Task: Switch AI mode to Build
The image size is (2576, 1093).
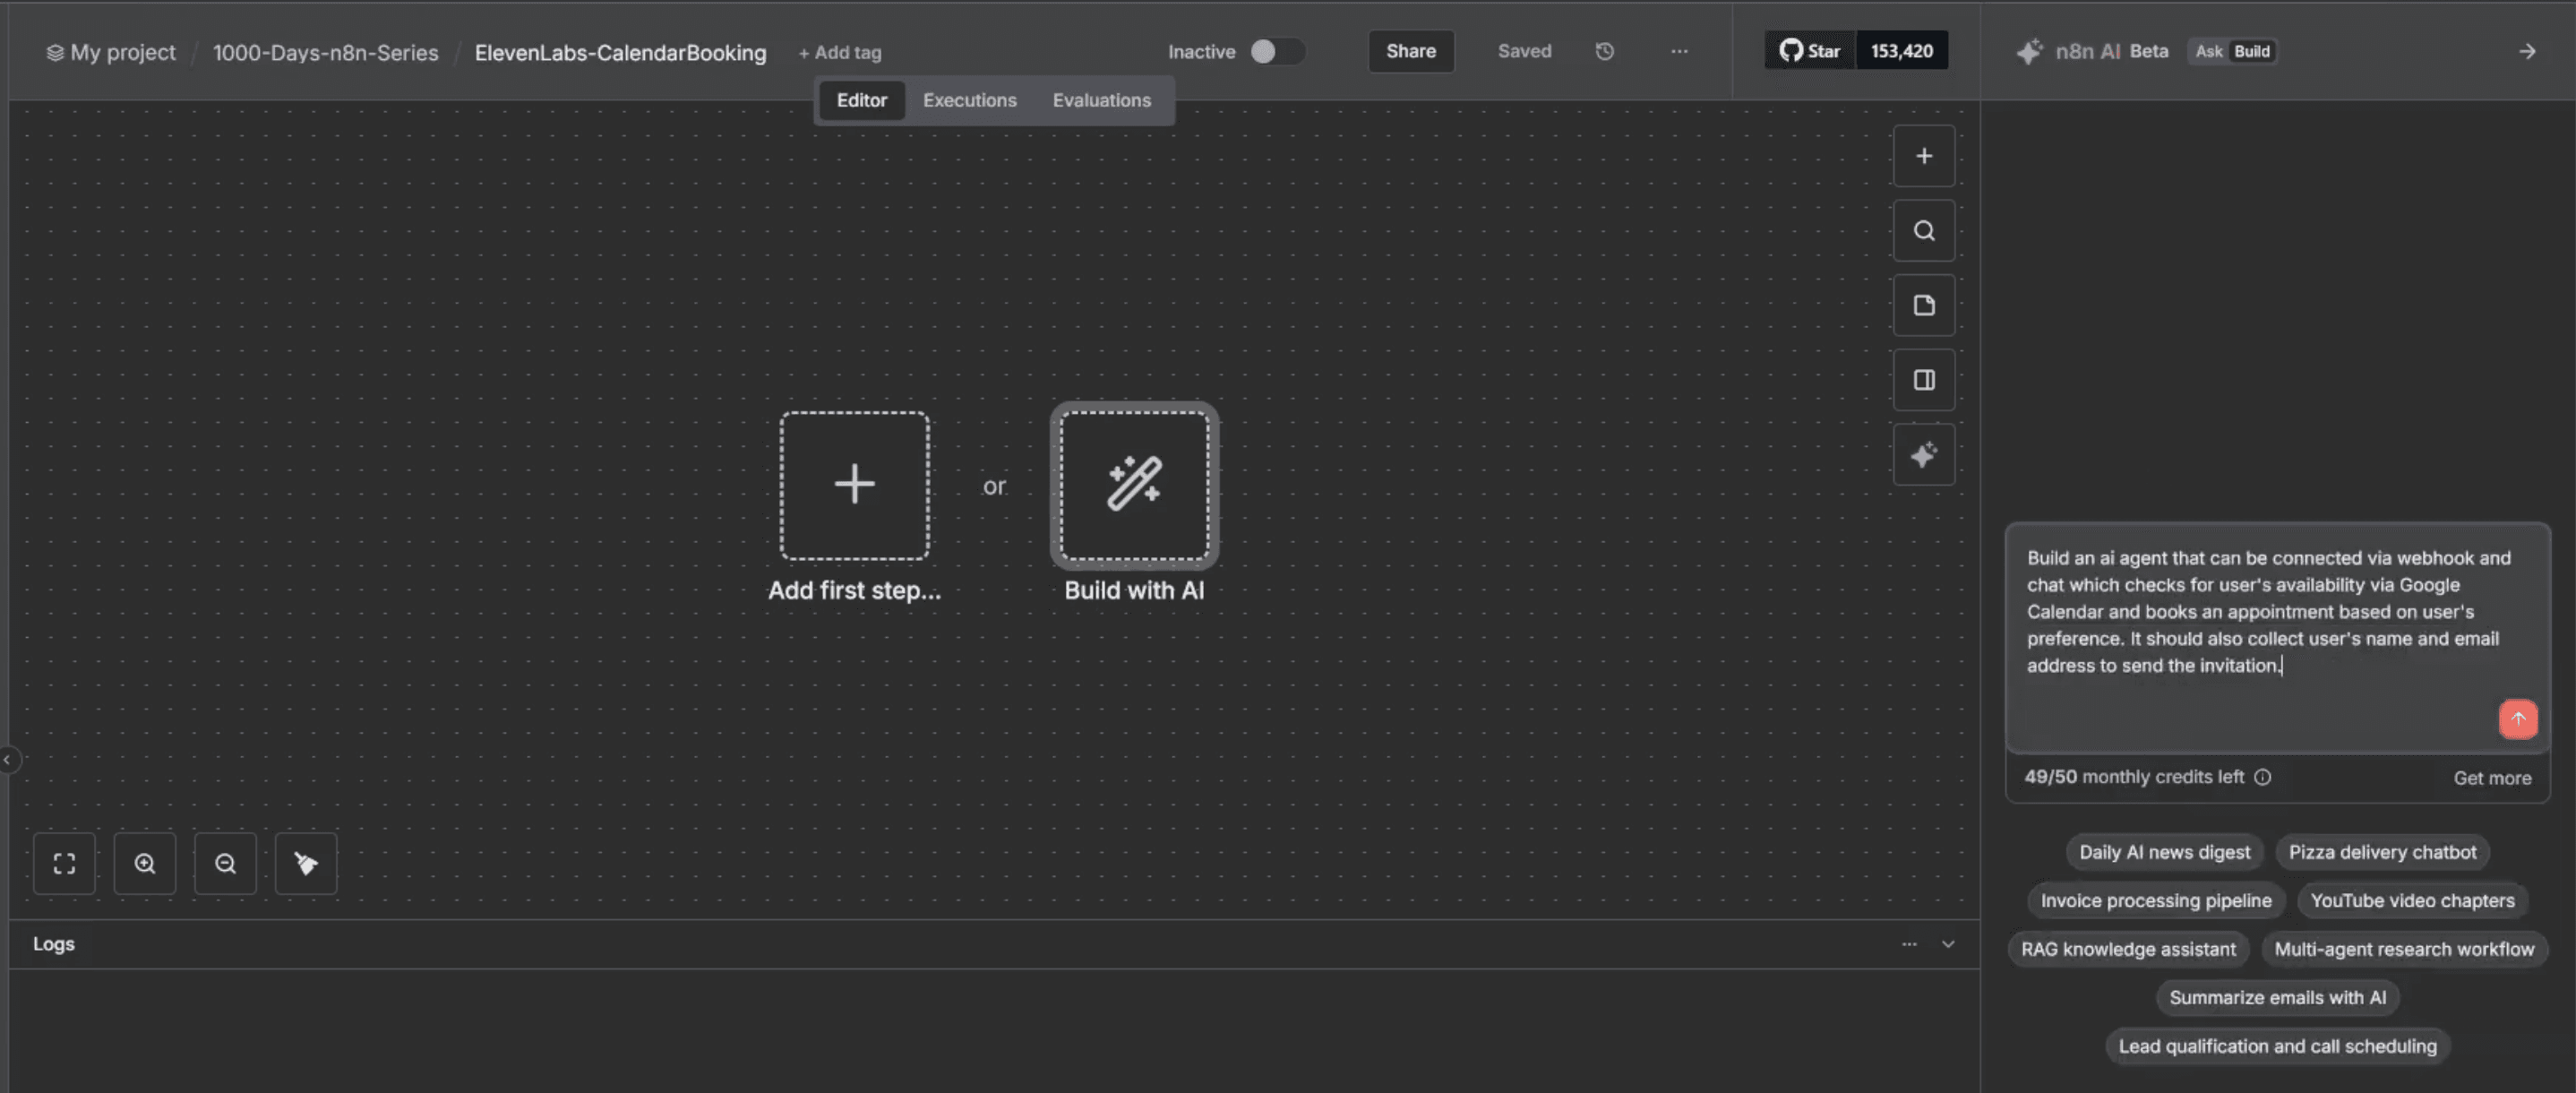Action: 2251,51
